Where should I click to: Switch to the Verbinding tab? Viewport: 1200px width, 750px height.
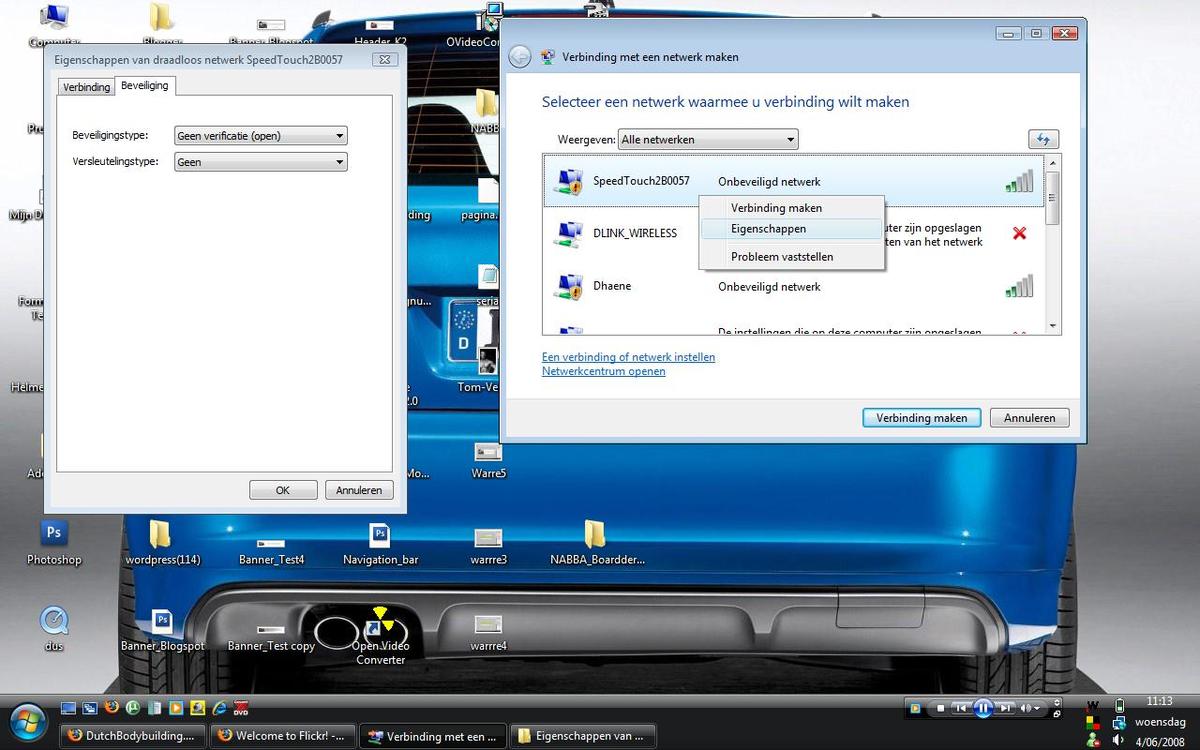[87, 87]
